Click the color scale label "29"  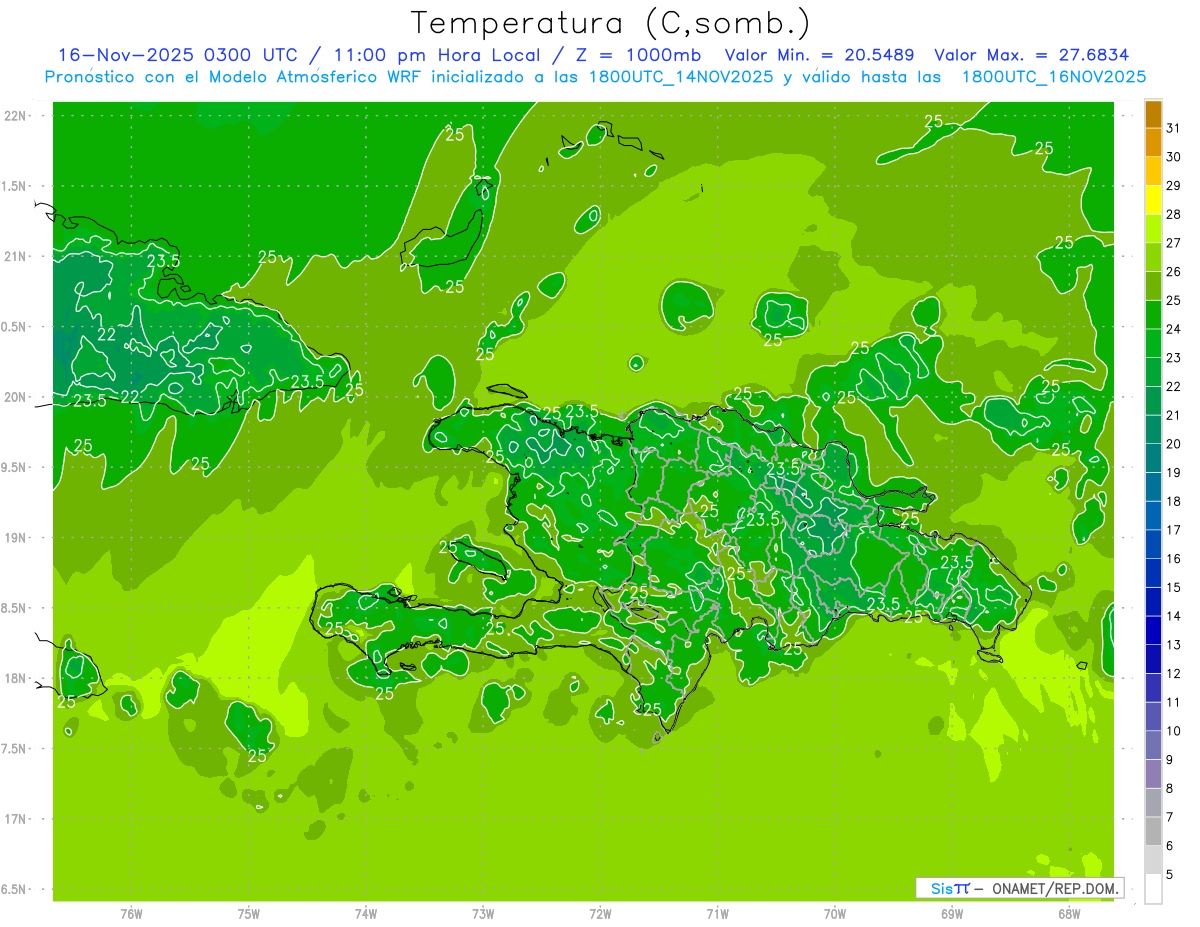1174,185
